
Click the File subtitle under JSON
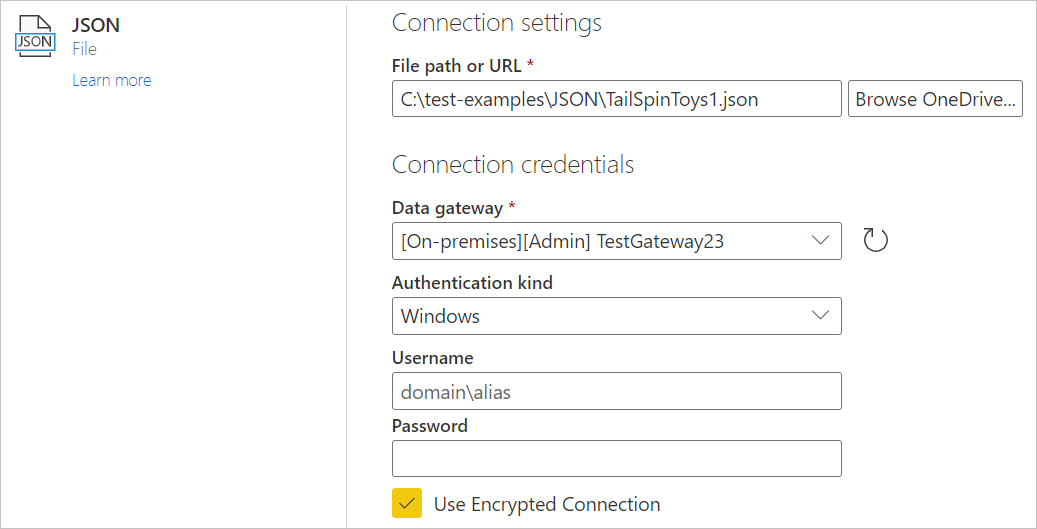(84, 48)
